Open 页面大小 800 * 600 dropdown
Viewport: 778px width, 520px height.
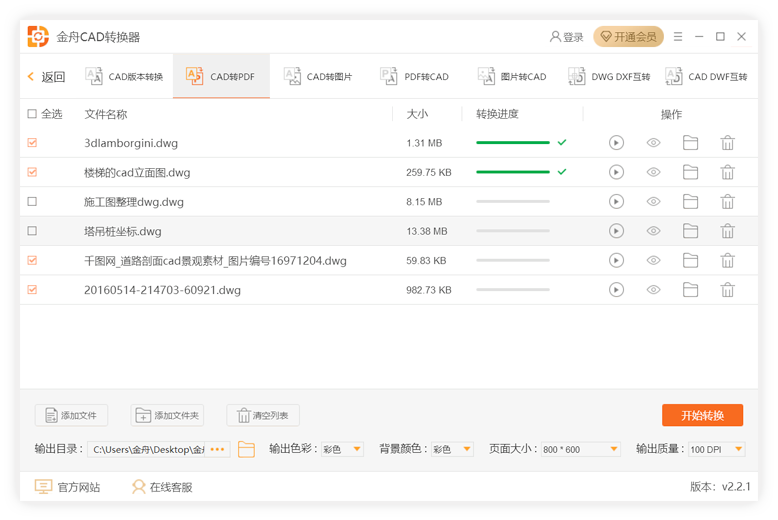click(x=581, y=449)
